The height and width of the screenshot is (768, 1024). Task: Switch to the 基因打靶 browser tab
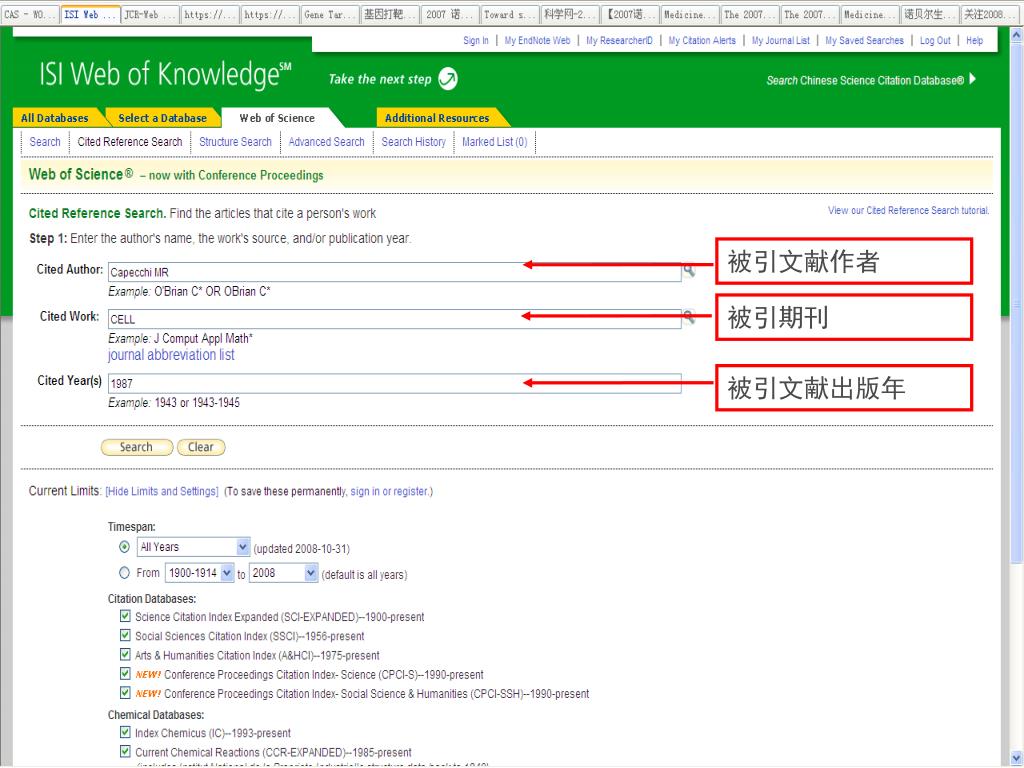[x=391, y=14]
